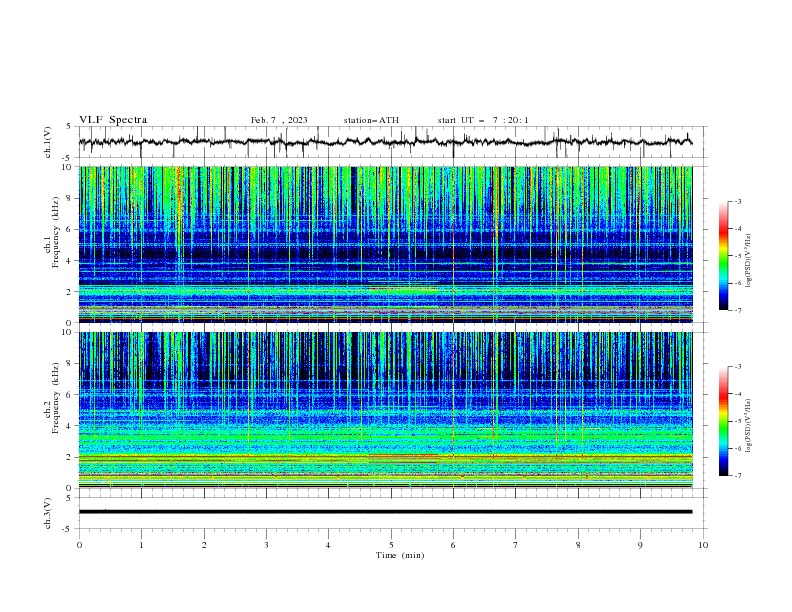
Task: Click the ch.2 spectrogram panel
Action: tap(385, 410)
